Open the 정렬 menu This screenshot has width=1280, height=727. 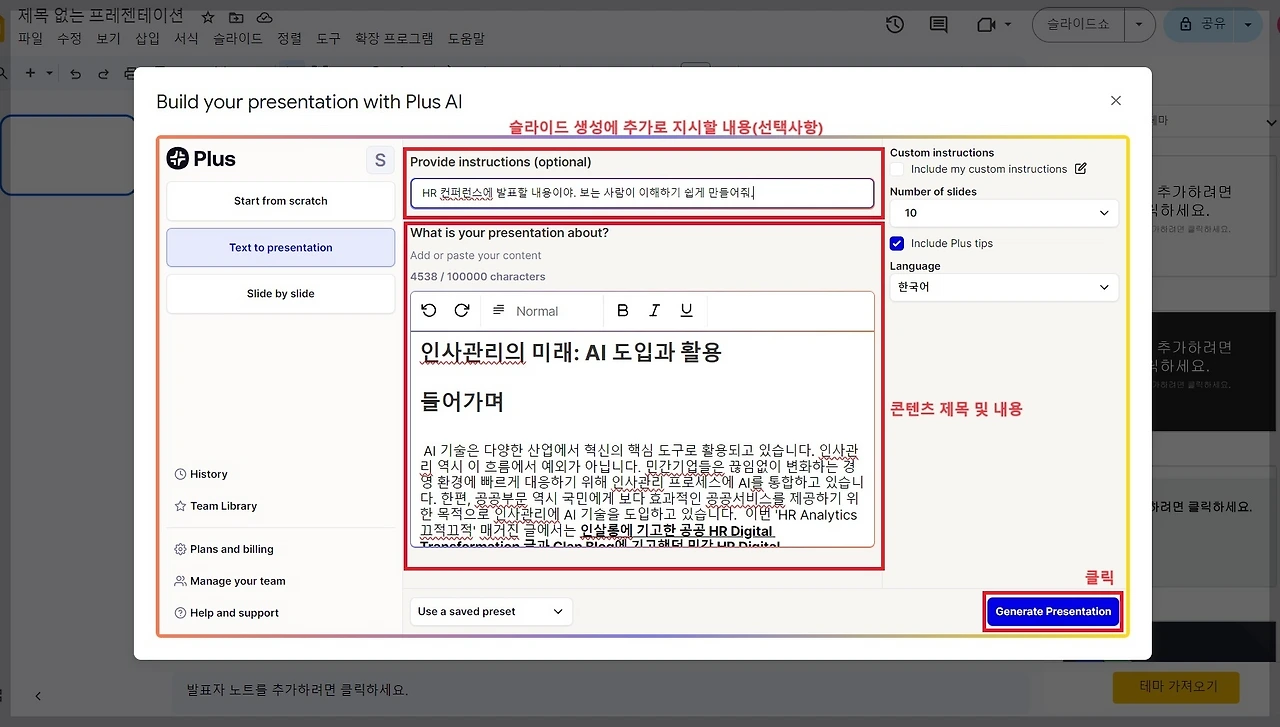click(289, 39)
